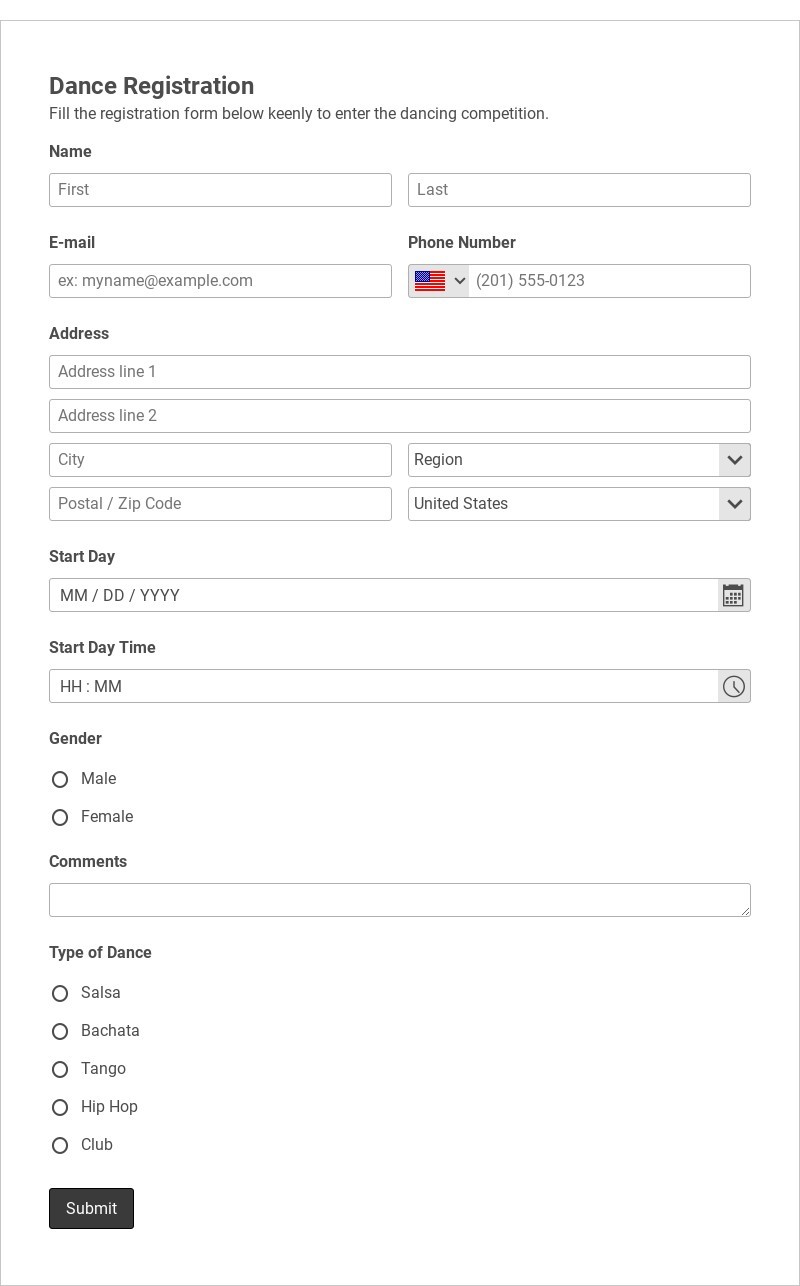
Task: Choose Hip Hop as type of dance
Action: 60,1107
